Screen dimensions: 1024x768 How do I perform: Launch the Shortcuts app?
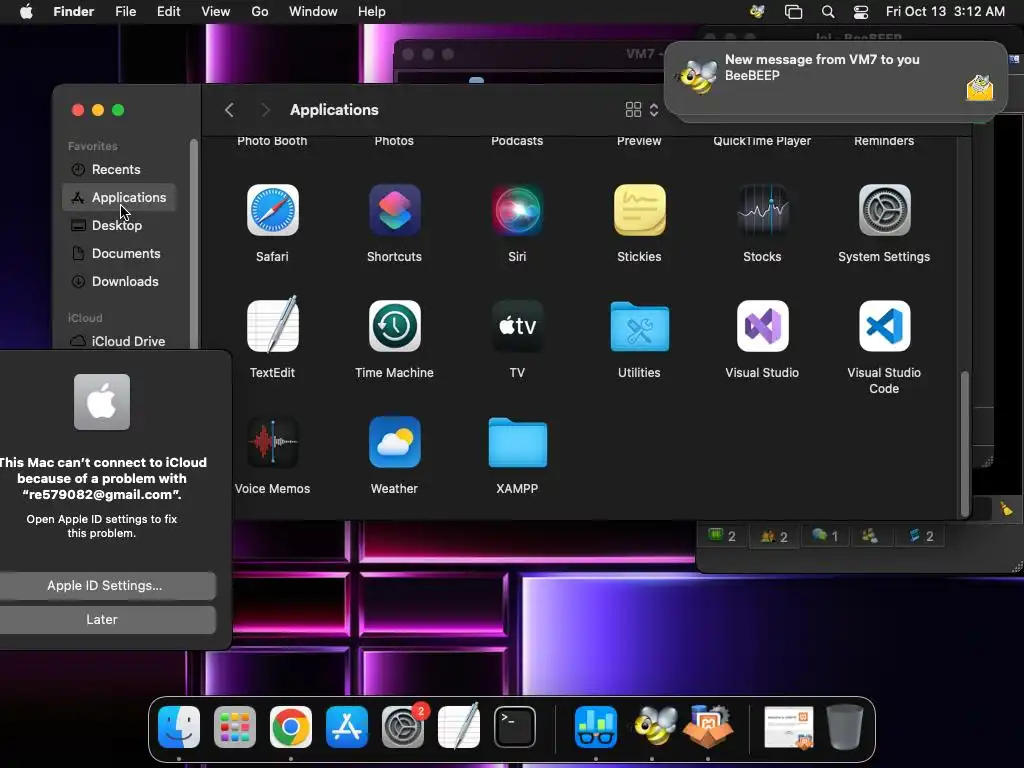point(394,210)
